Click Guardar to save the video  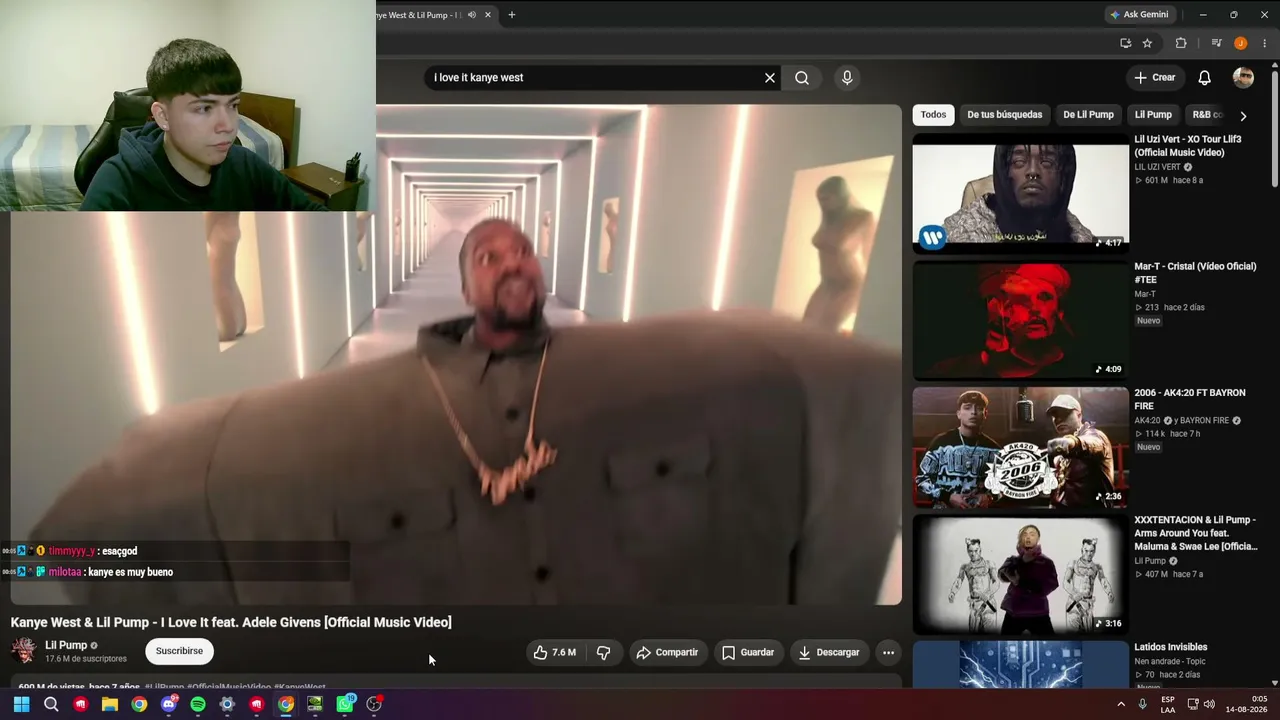tap(748, 653)
